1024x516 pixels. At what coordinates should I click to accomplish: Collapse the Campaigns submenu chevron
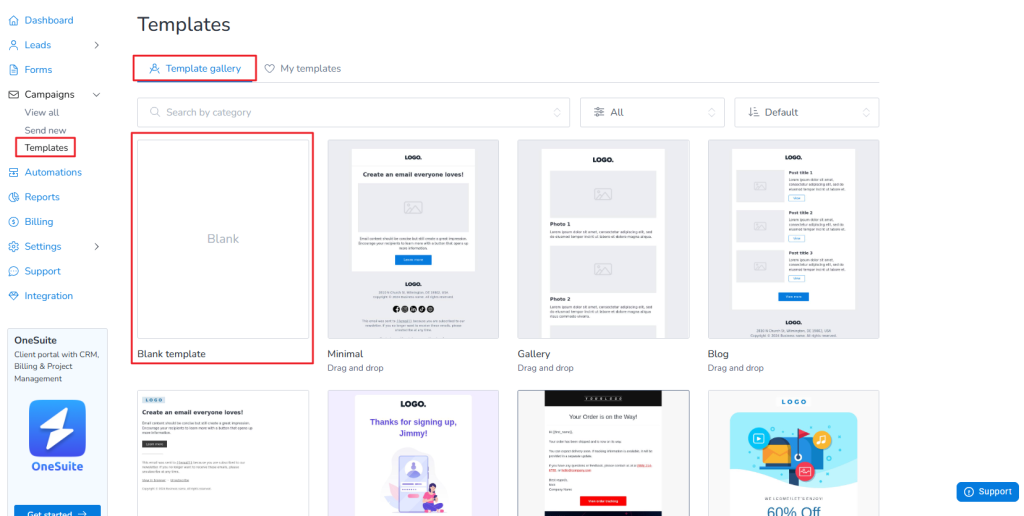pyautogui.click(x=97, y=95)
